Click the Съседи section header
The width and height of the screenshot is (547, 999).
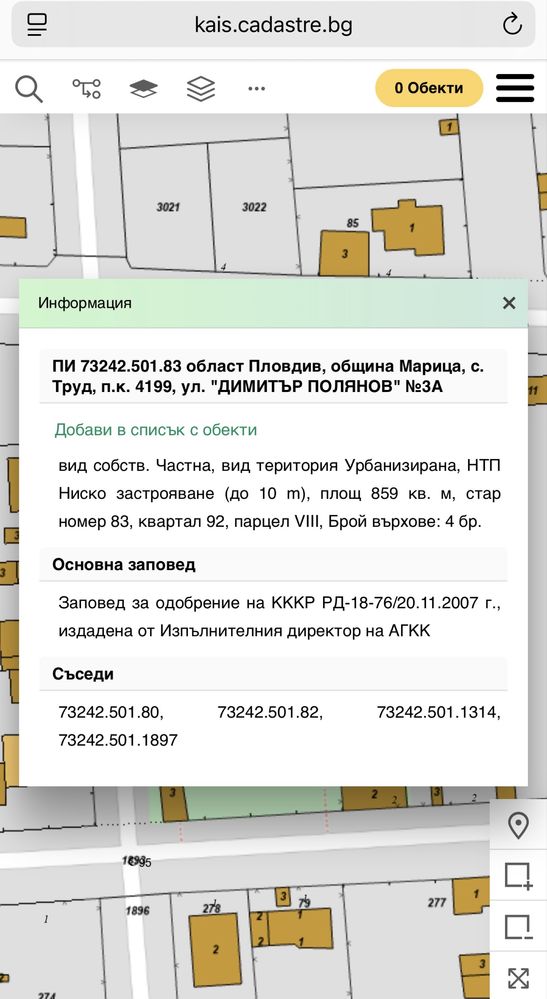click(x=273, y=674)
